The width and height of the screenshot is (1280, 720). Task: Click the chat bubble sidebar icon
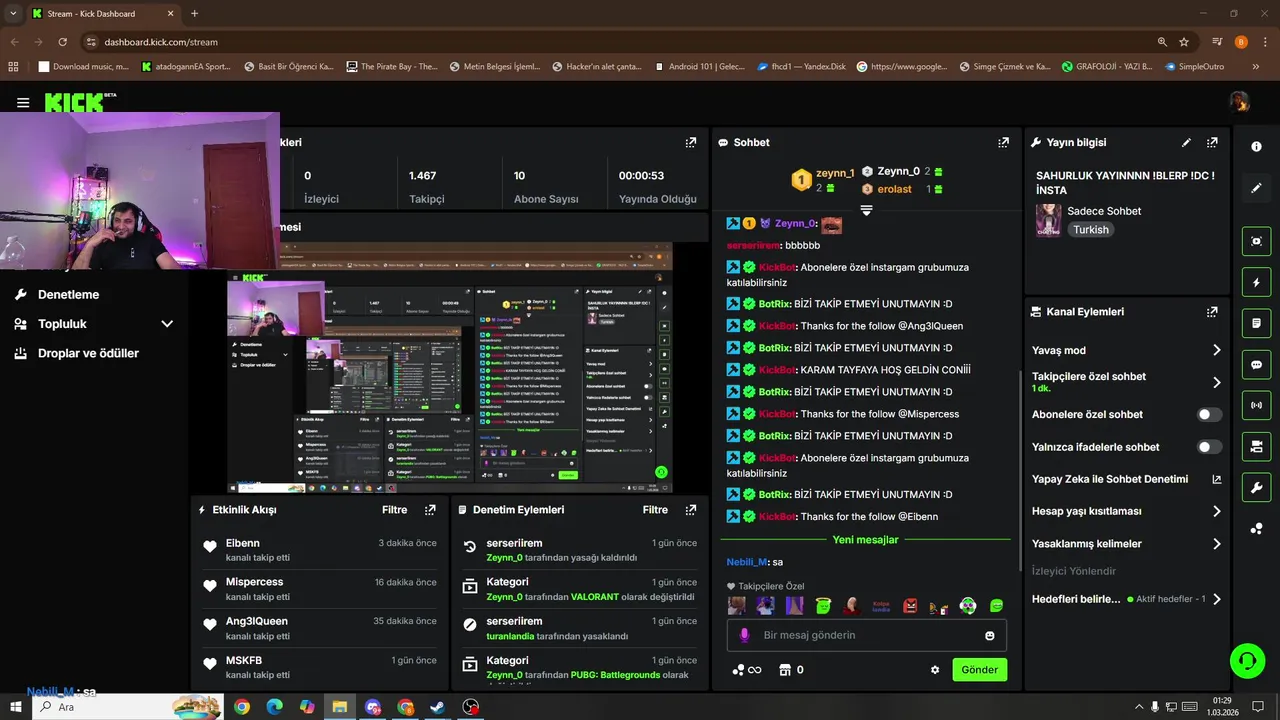pyautogui.click(x=1256, y=365)
